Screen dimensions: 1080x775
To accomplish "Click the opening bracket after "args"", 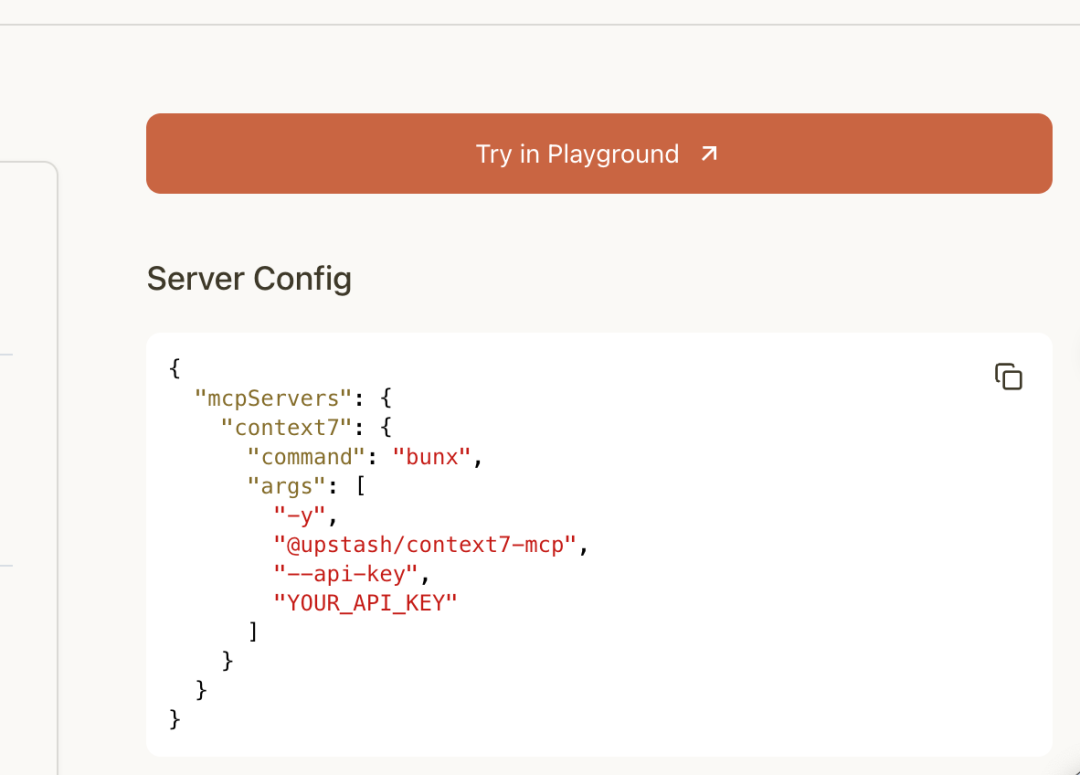I will (x=359, y=486).
